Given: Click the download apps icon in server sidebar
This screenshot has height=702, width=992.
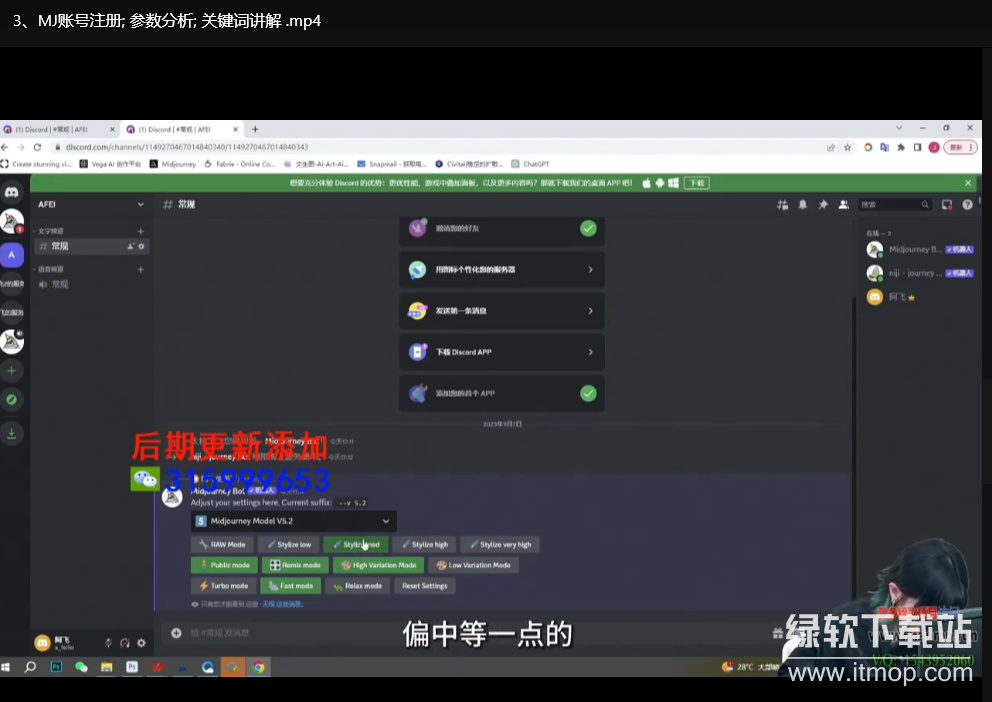Looking at the screenshot, I should click(12, 433).
